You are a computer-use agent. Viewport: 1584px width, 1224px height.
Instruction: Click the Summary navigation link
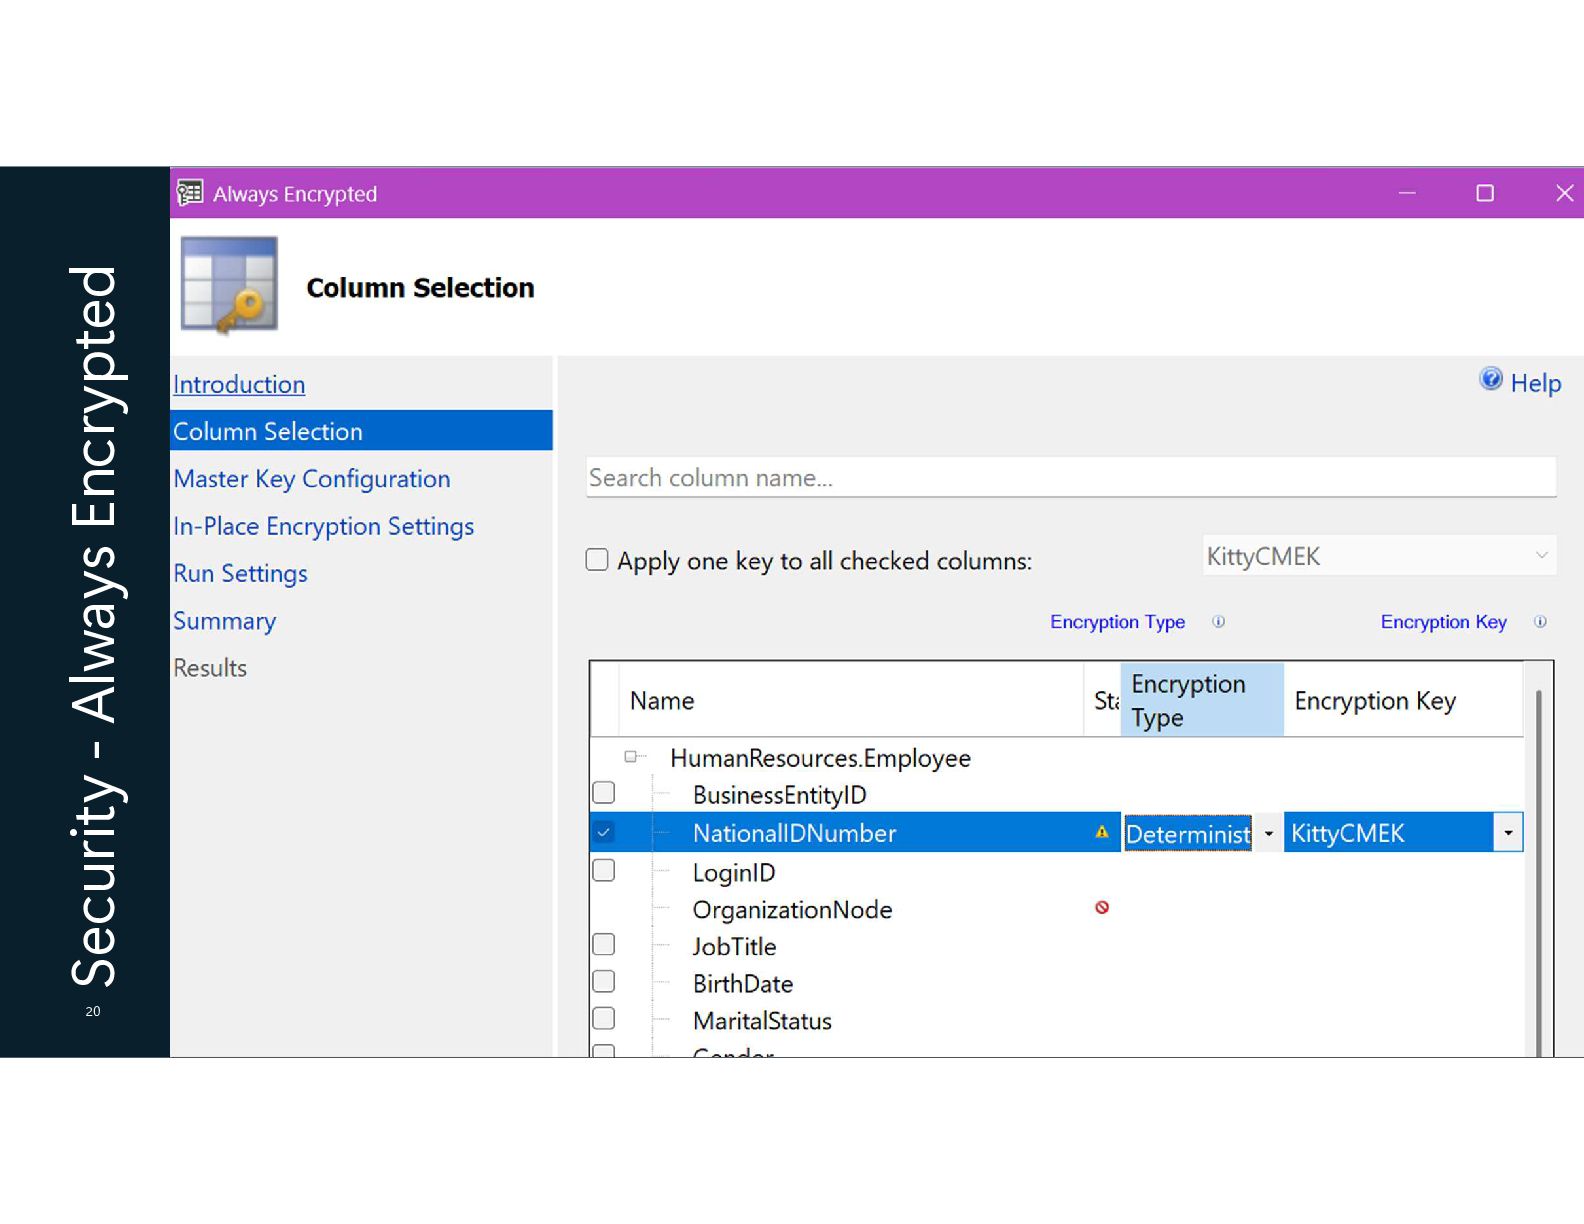pyautogui.click(x=224, y=621)
